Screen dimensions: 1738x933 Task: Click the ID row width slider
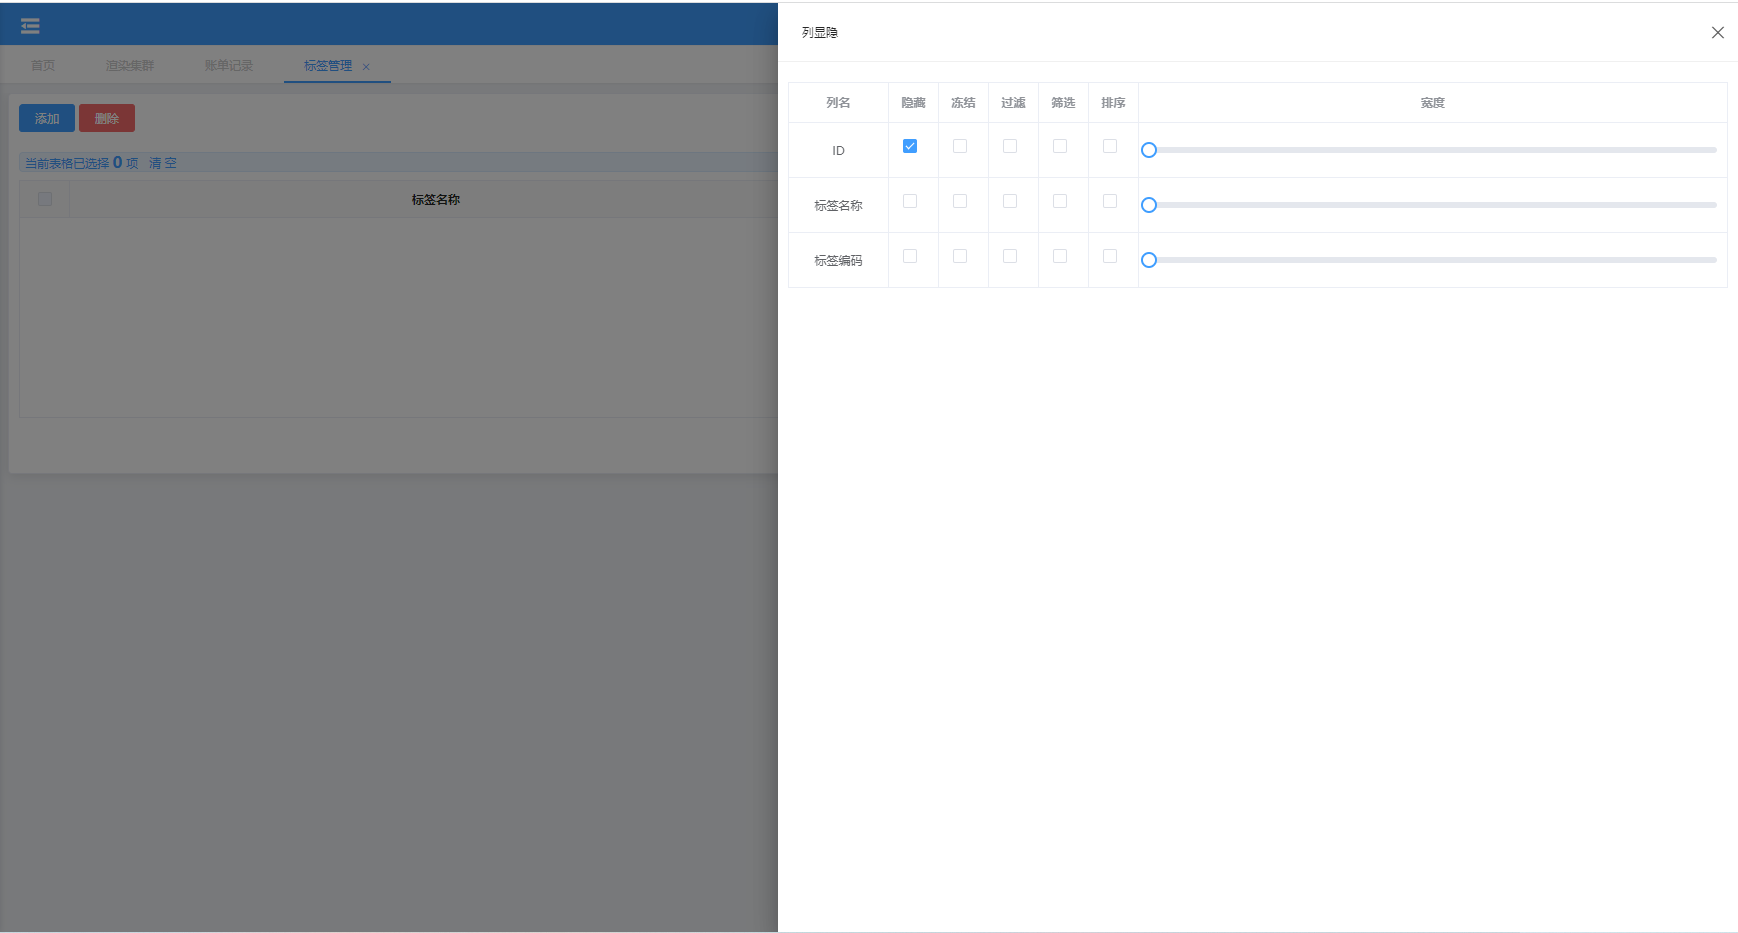(x=1432, y=150)
